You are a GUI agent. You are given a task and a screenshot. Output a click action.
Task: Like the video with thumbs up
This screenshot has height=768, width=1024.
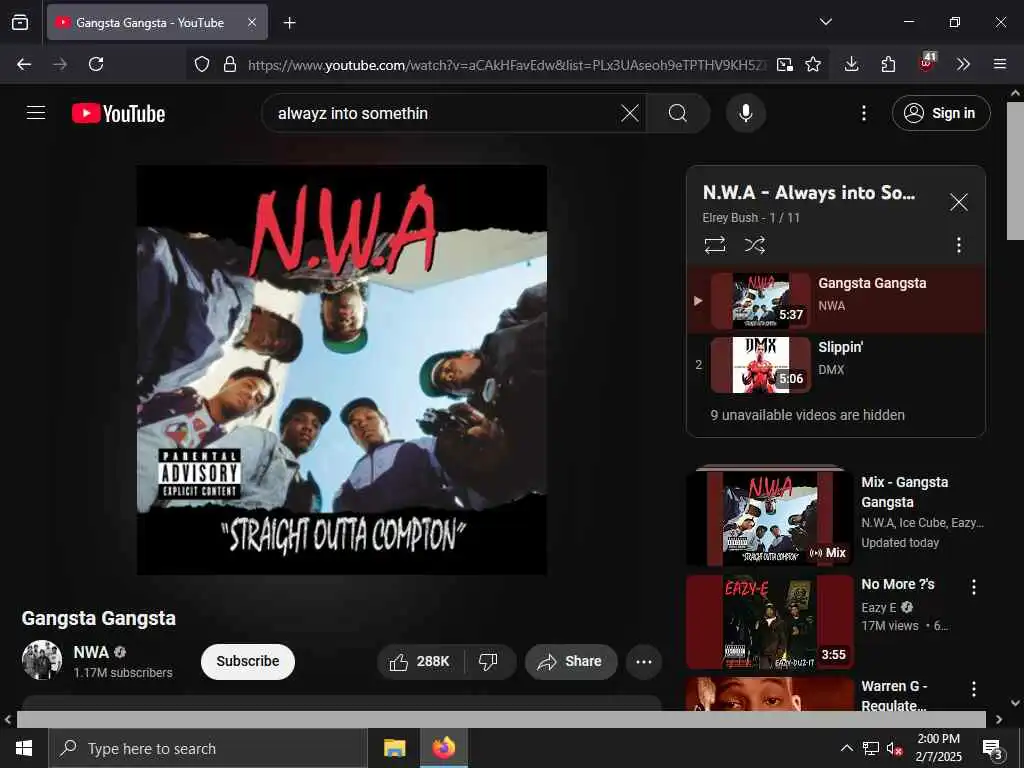pyautogui.click(x=421, y=662)
